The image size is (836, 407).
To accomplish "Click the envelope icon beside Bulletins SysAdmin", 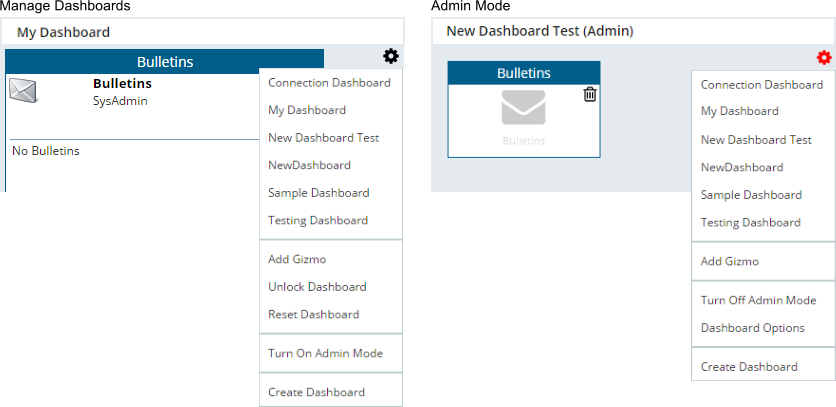I will pos(24,90).
